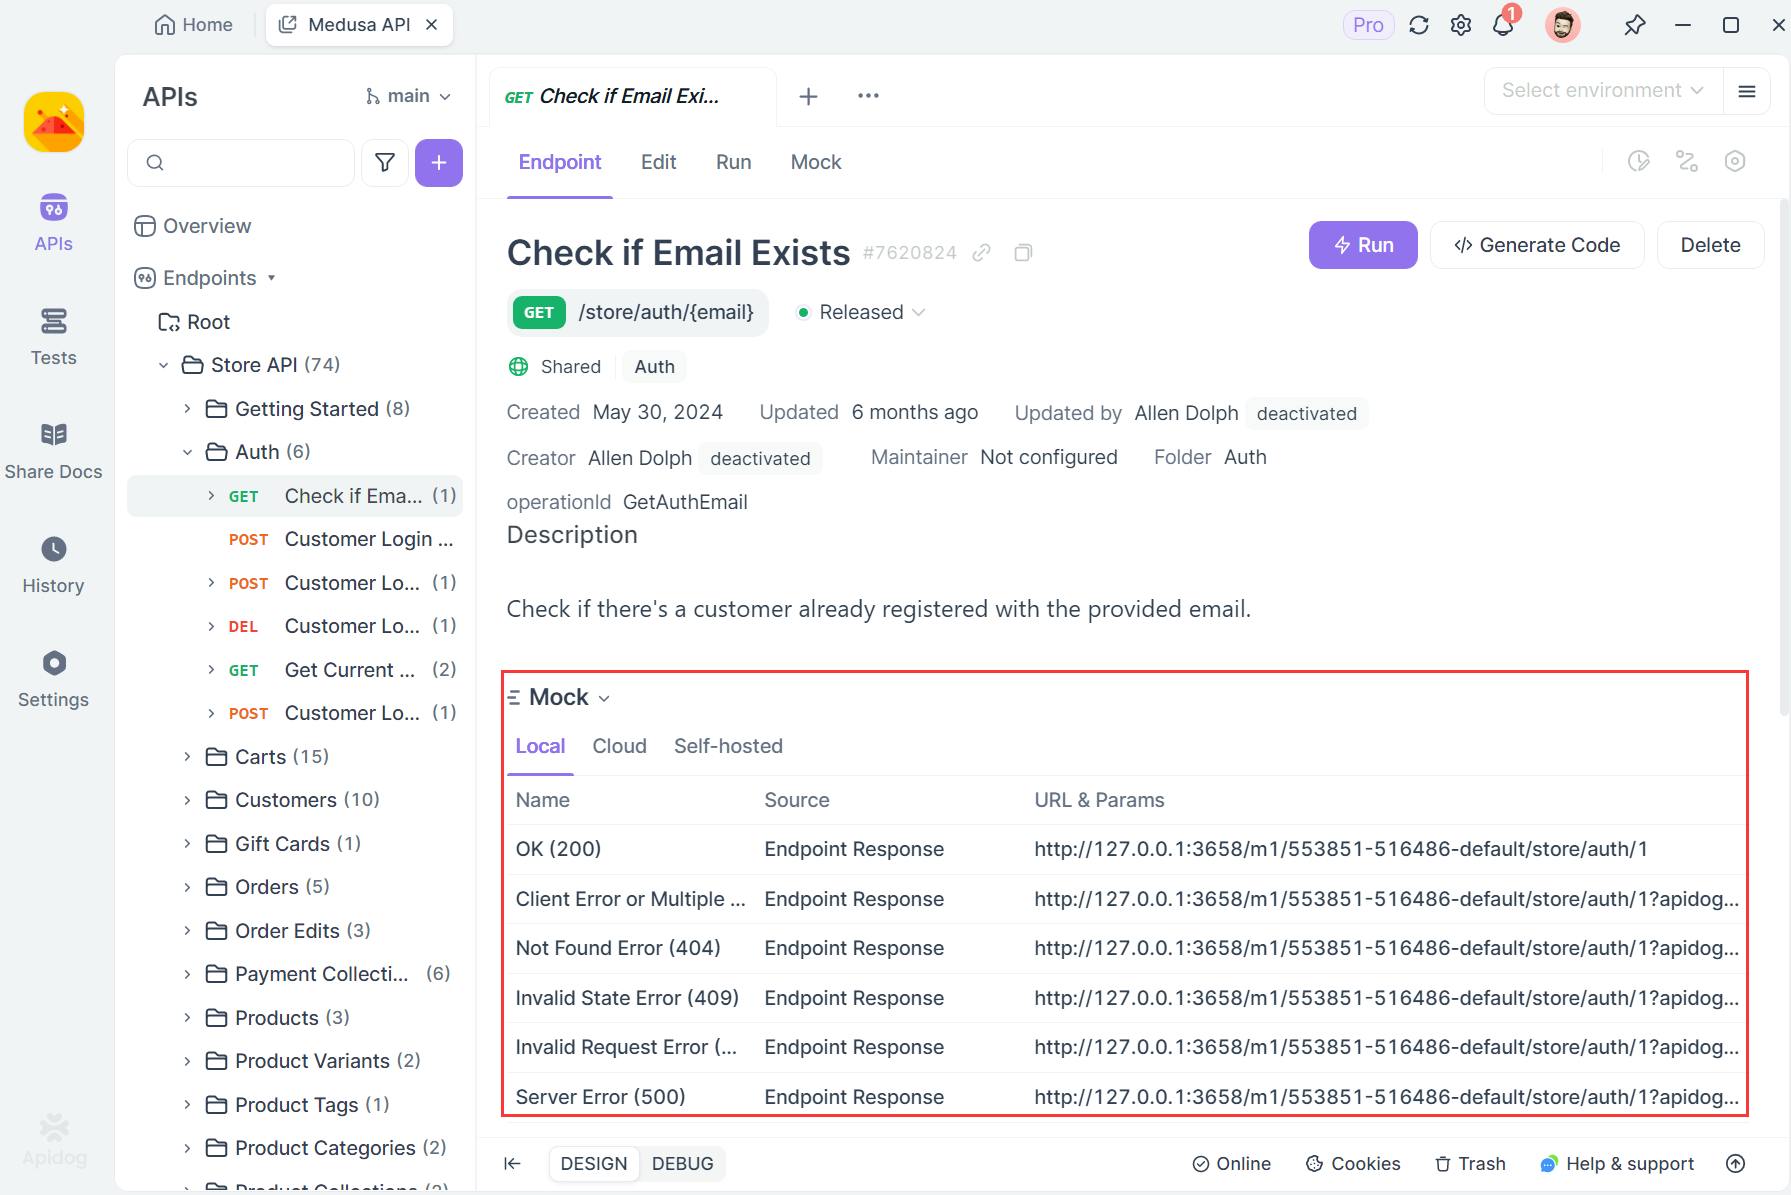Open the notifications bell
The width and height of the screenshot is (1791, 1195).
1503,25
